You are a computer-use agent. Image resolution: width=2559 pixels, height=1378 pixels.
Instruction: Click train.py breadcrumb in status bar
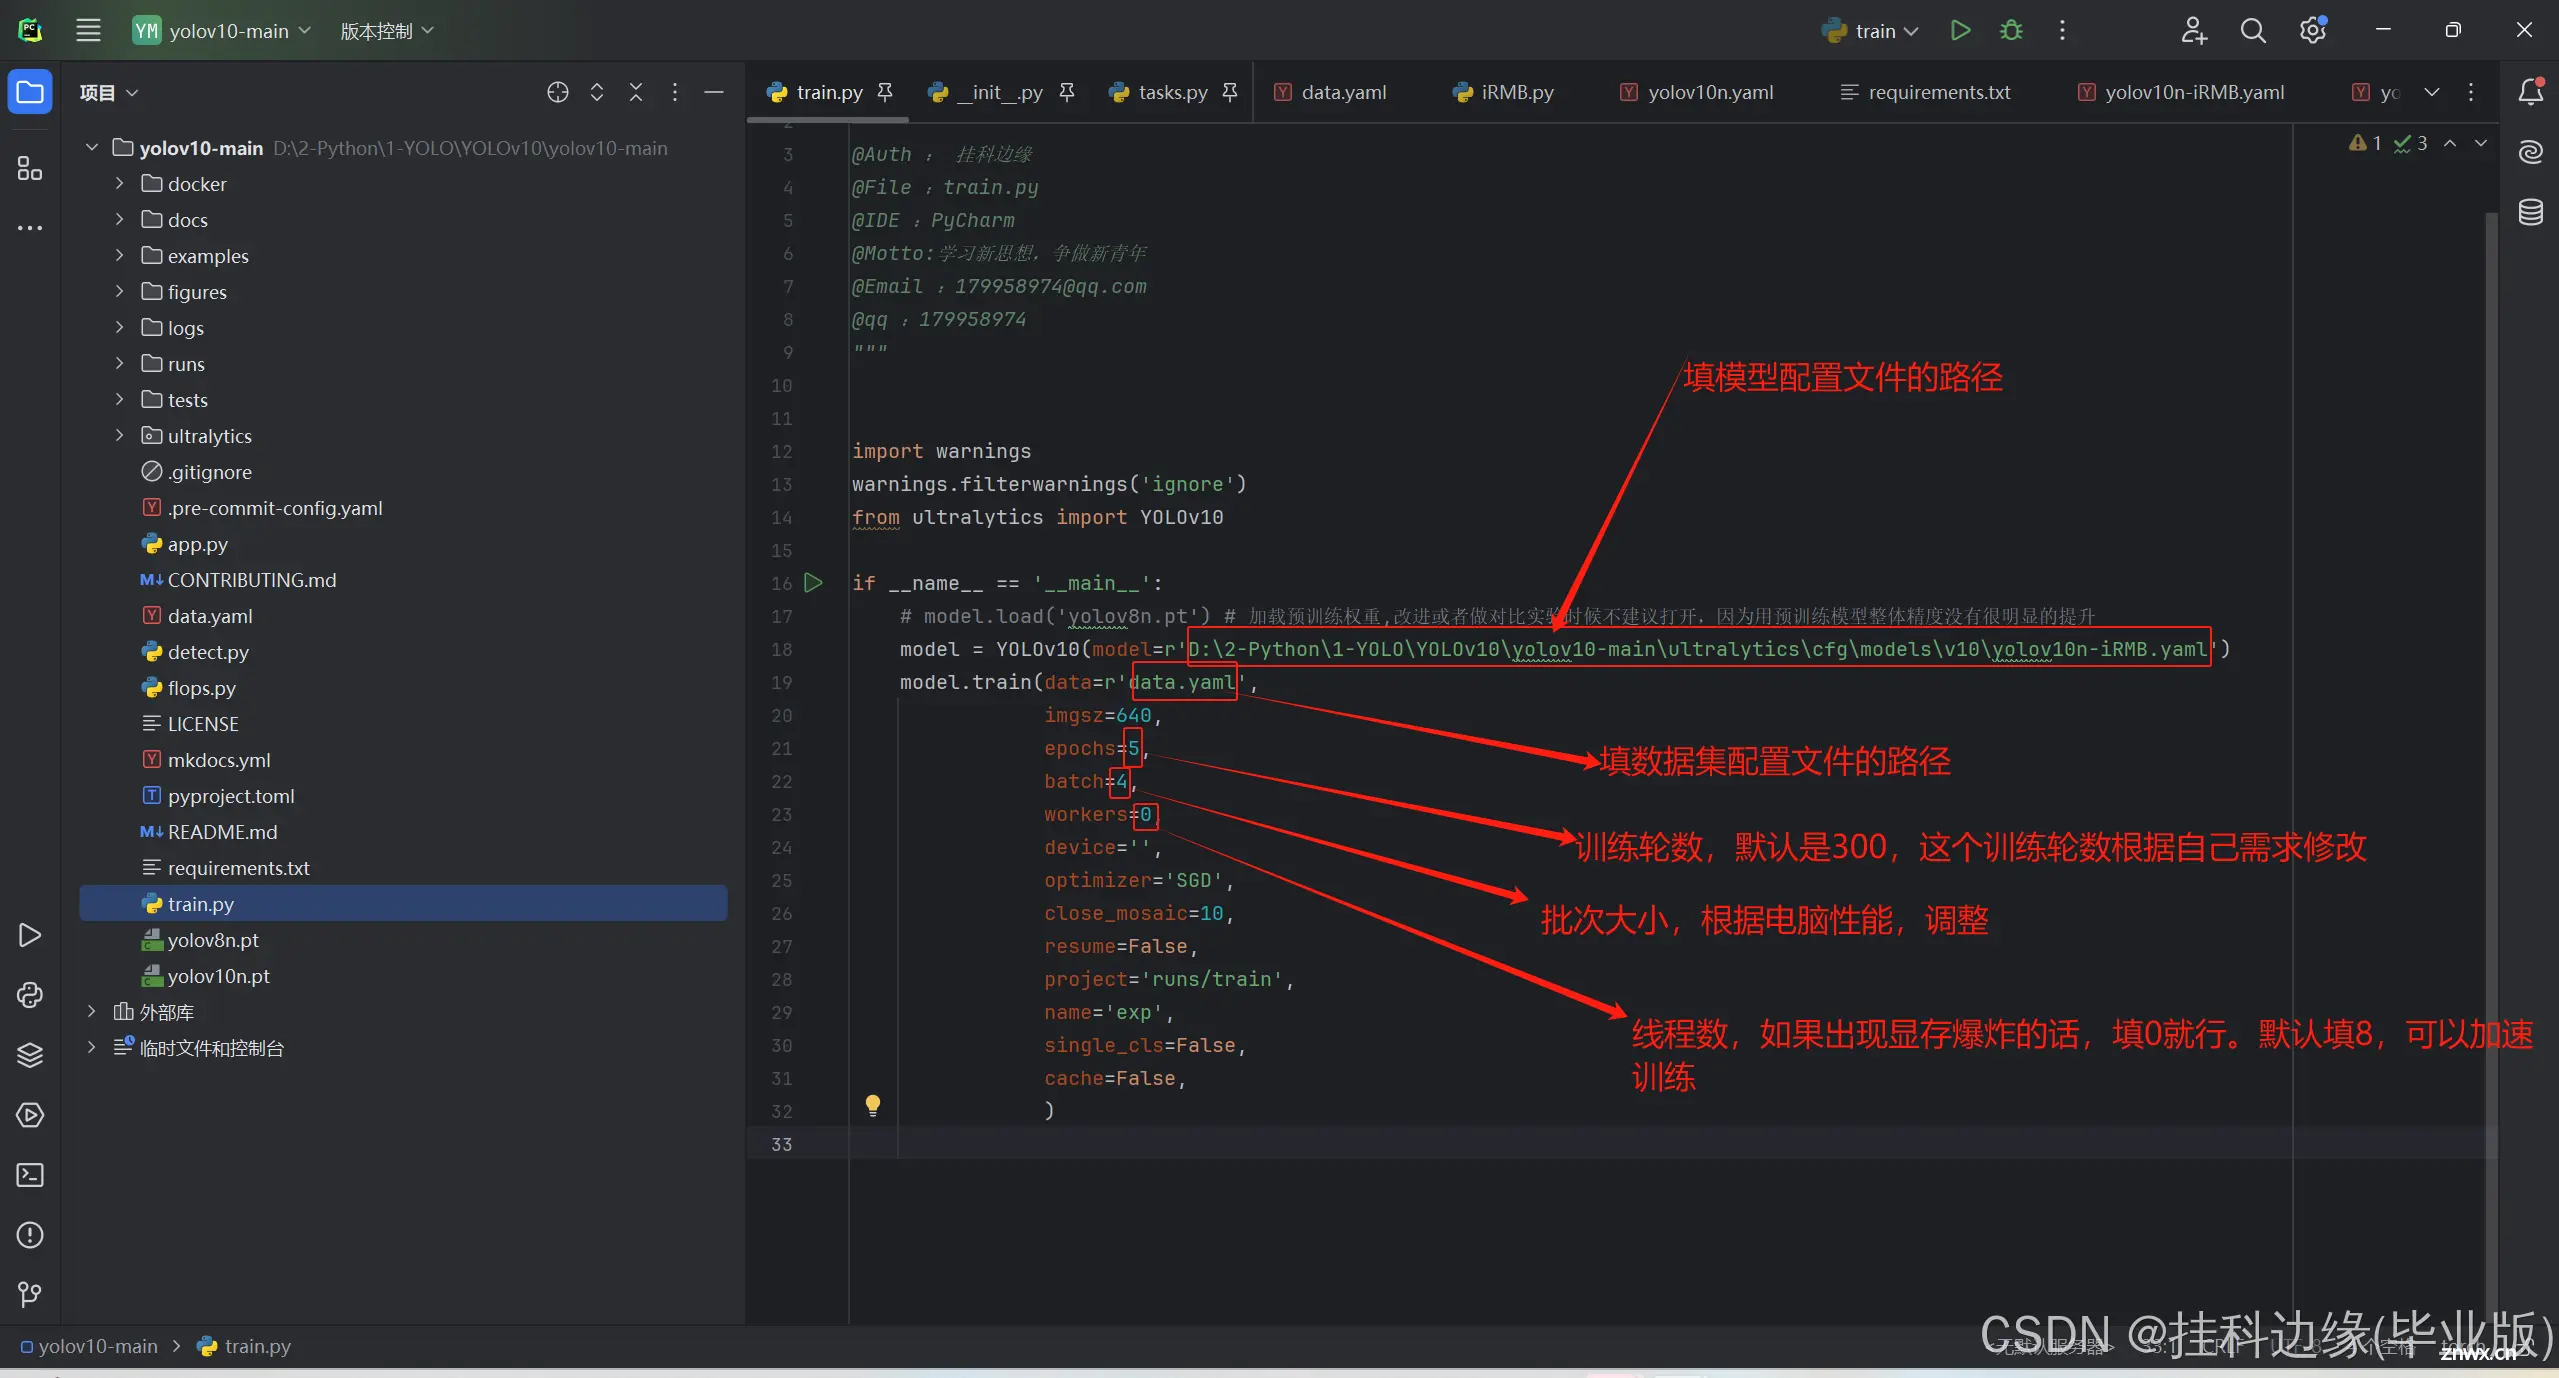pos(245,1346)
